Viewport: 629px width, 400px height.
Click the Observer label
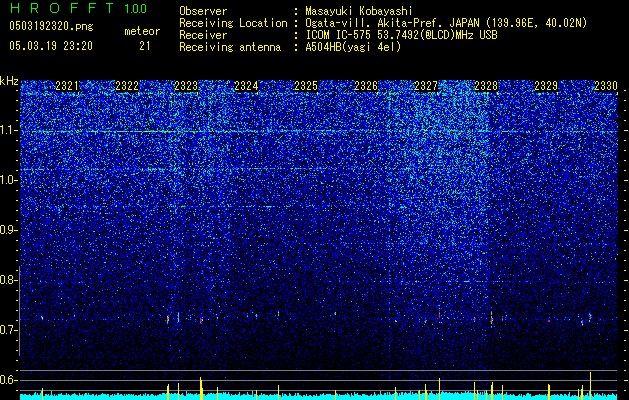click(x=203, y=11)
